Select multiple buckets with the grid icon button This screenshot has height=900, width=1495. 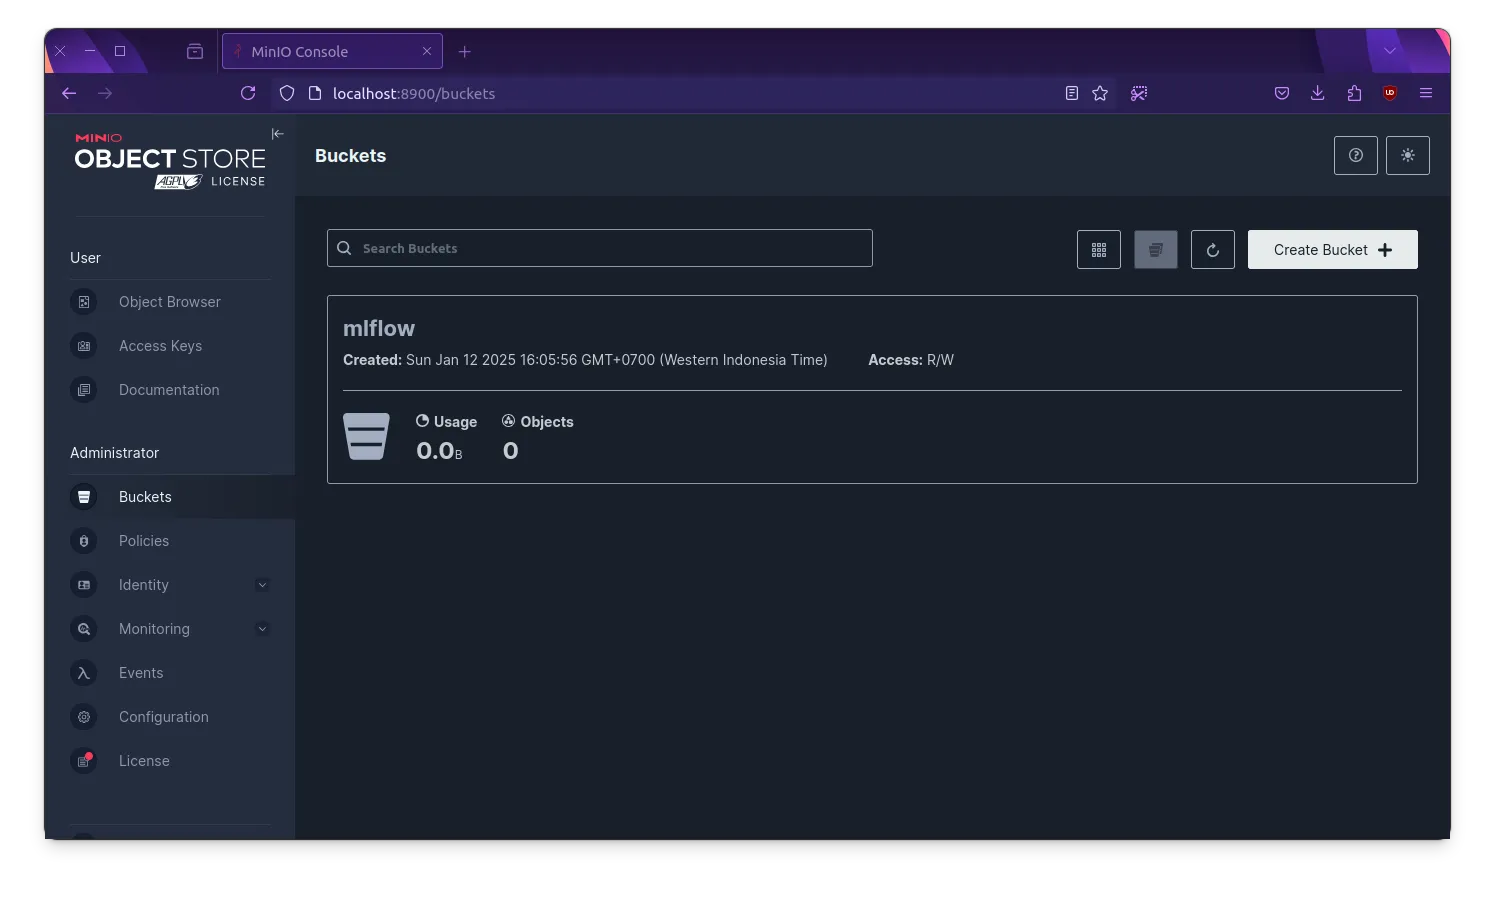coord(1099,250)
